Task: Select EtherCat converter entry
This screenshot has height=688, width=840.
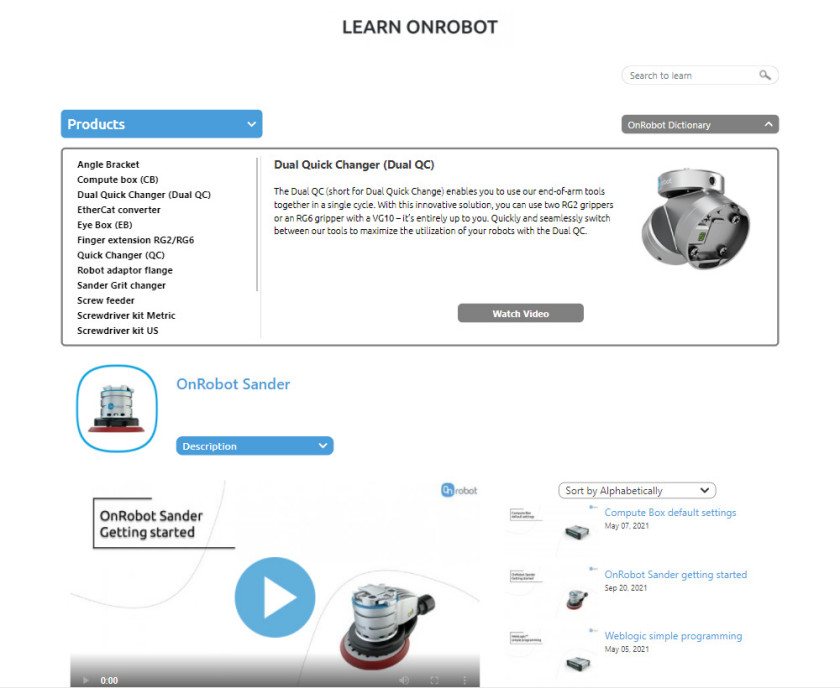Action: point(119,210)
